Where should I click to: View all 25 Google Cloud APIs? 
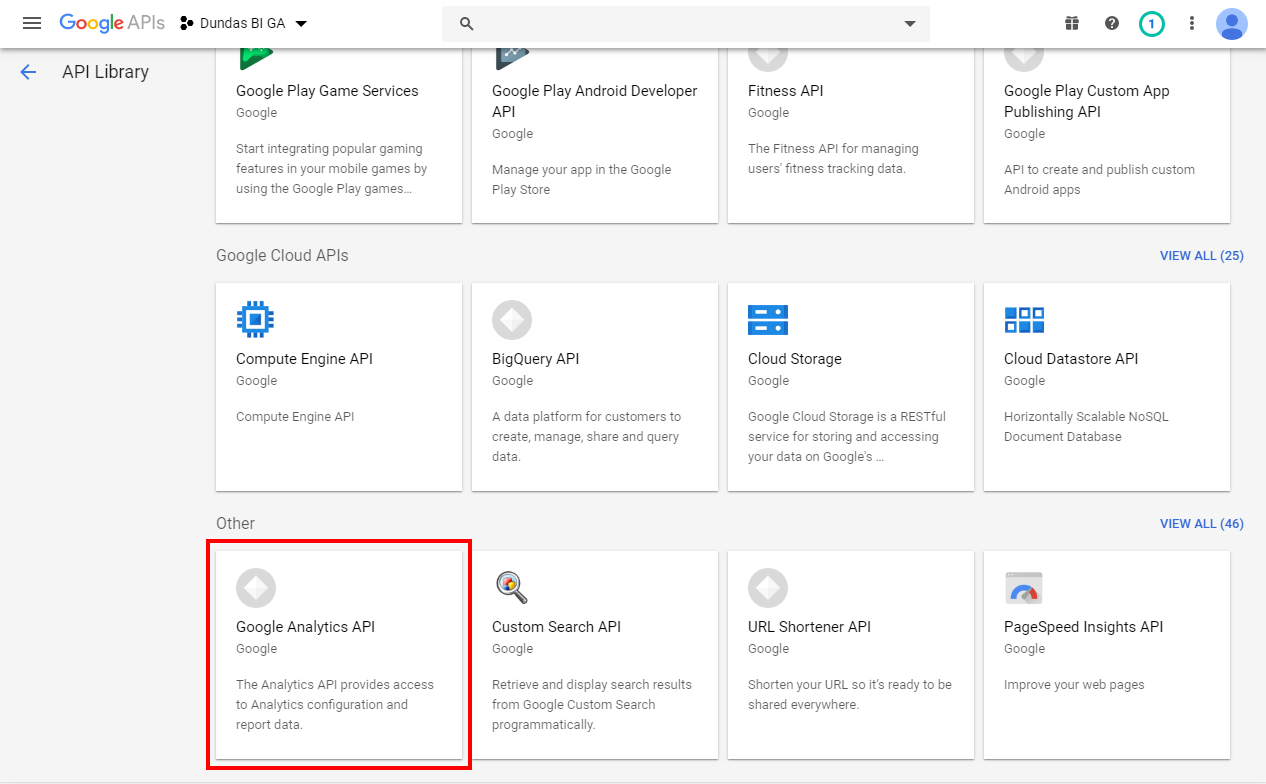[1201, 256]
